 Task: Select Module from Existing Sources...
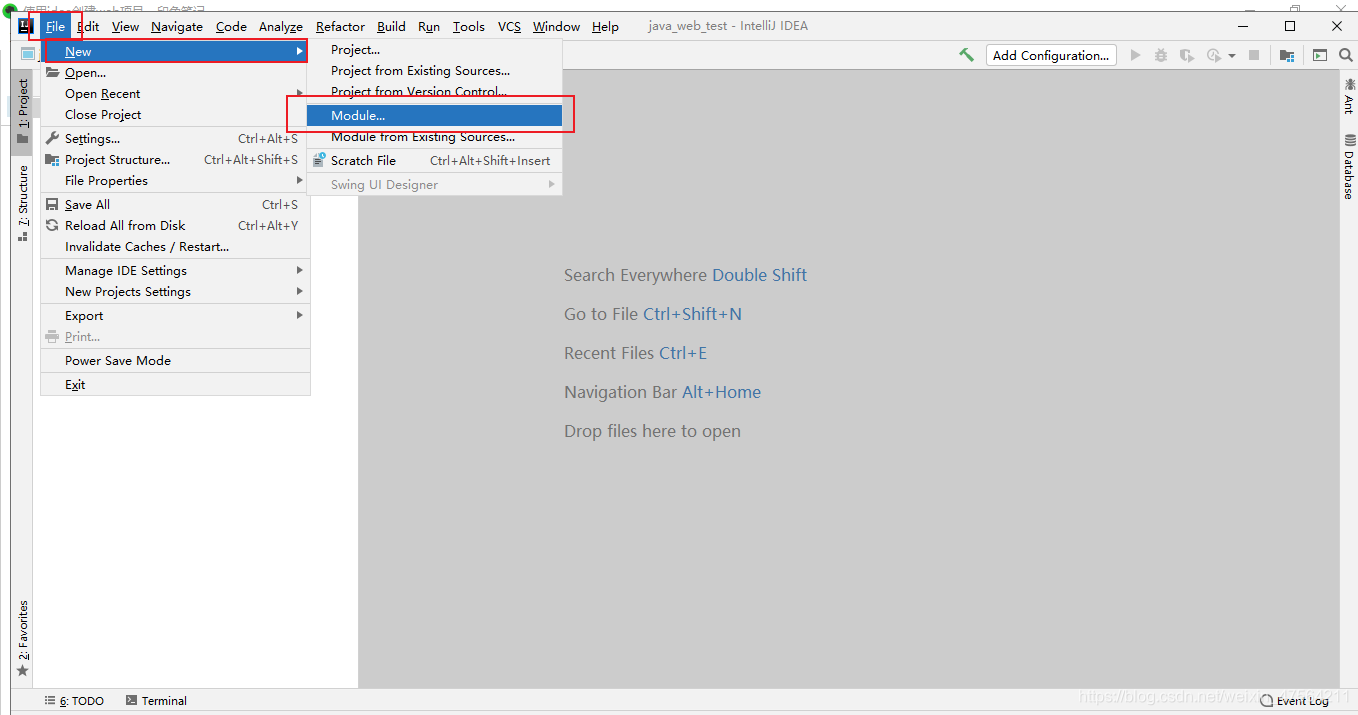click(434, 136)
